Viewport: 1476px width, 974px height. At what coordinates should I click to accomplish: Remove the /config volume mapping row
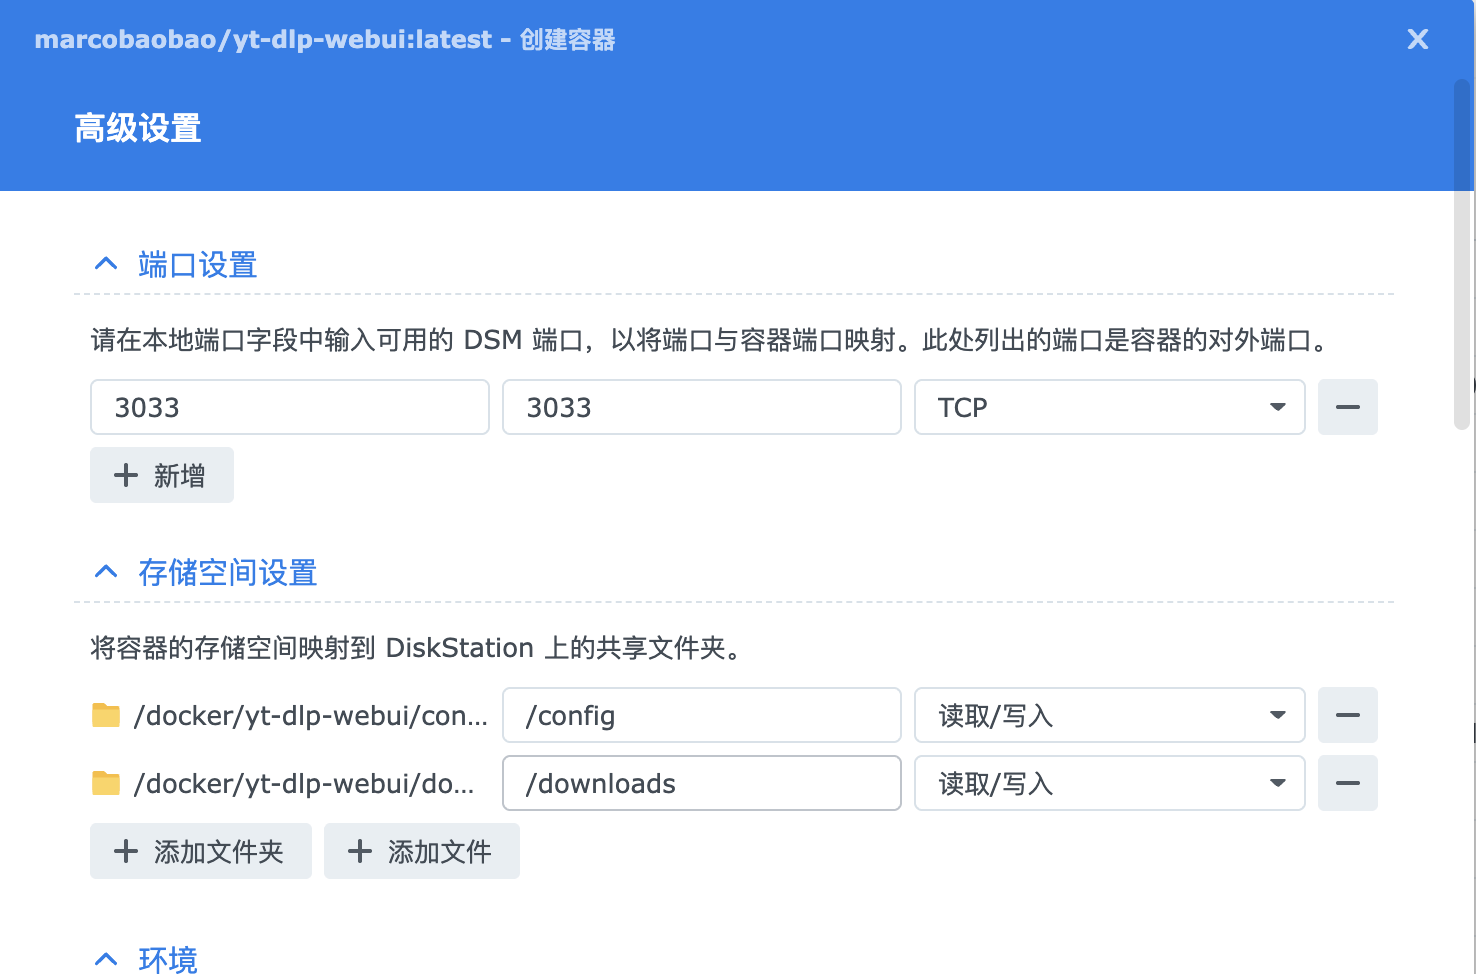(x=1347, y=715)
